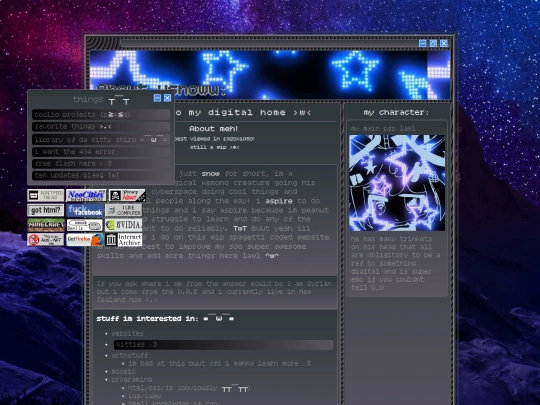Select "i want the 404 error" entry
Image resolution: width=540 pixels, height=405 pixels.
[101, 152]
